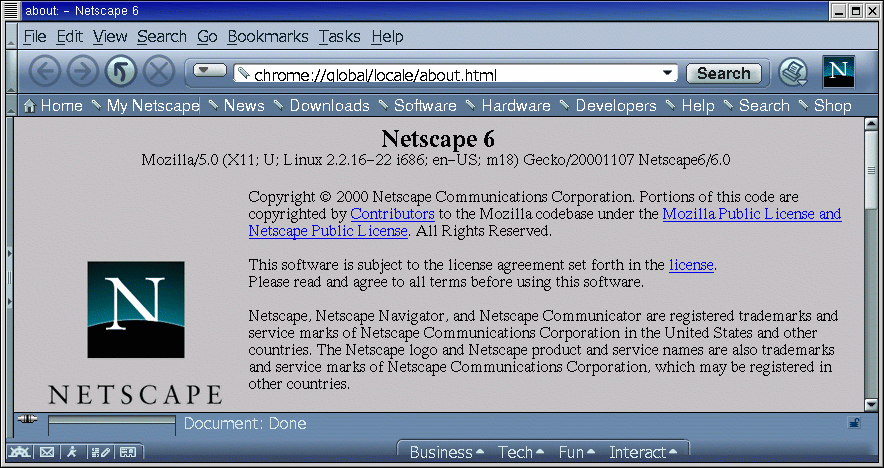Open the Software bookmark
The image size is (884, 468).
point(418,105)
